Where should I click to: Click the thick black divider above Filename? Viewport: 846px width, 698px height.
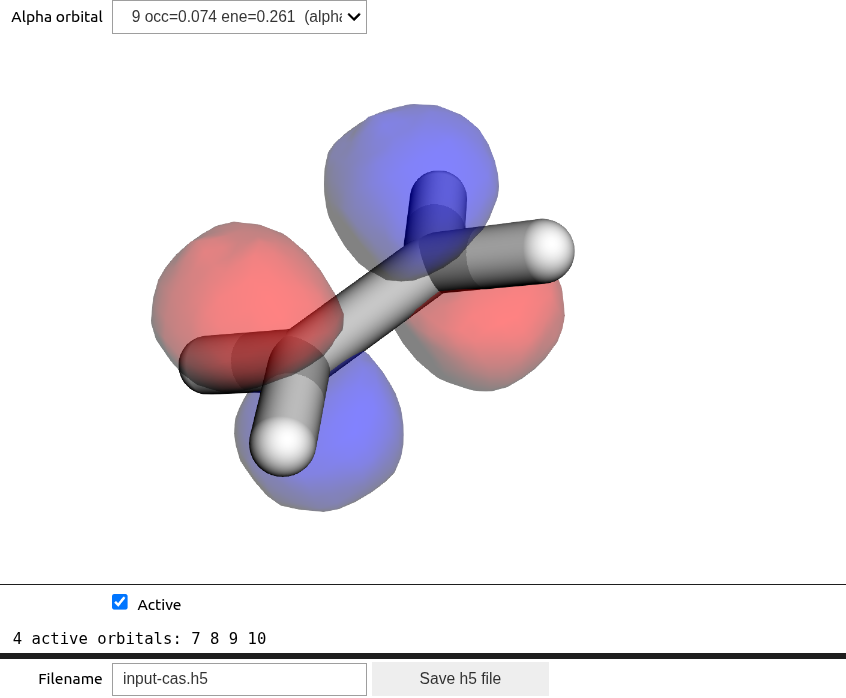[x=423, y=656]
